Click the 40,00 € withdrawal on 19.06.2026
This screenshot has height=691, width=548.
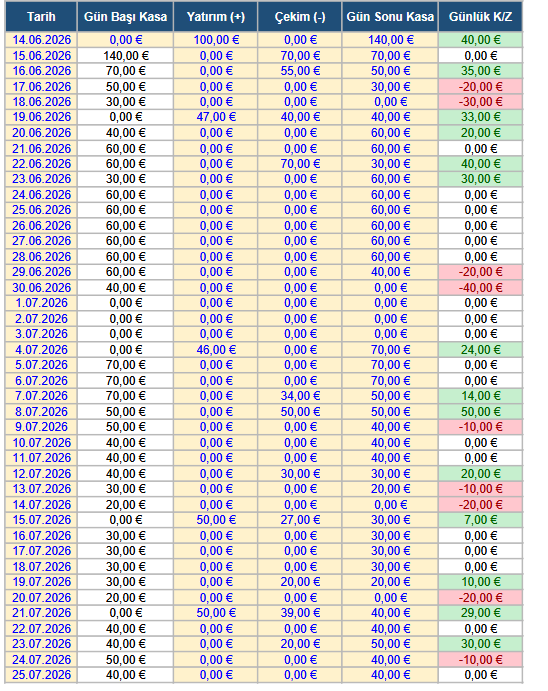(x=300, y=117)
